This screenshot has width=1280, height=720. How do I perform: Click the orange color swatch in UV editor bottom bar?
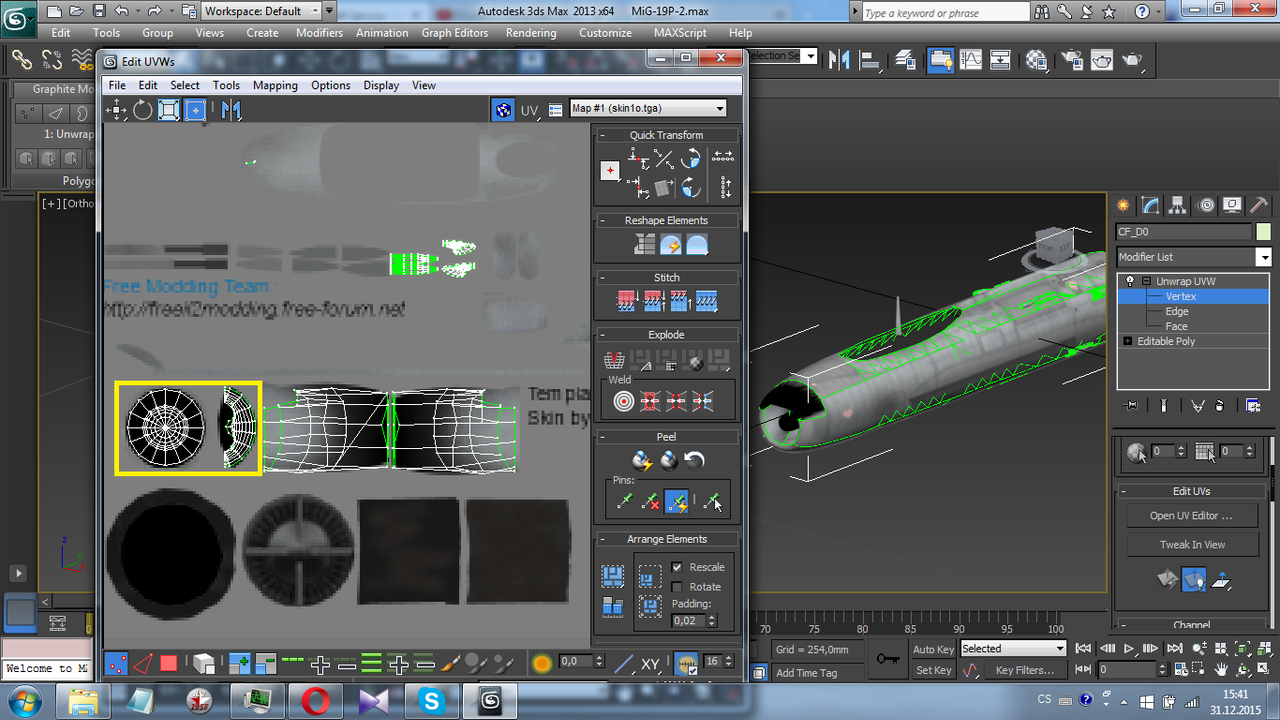pos(541,661)
